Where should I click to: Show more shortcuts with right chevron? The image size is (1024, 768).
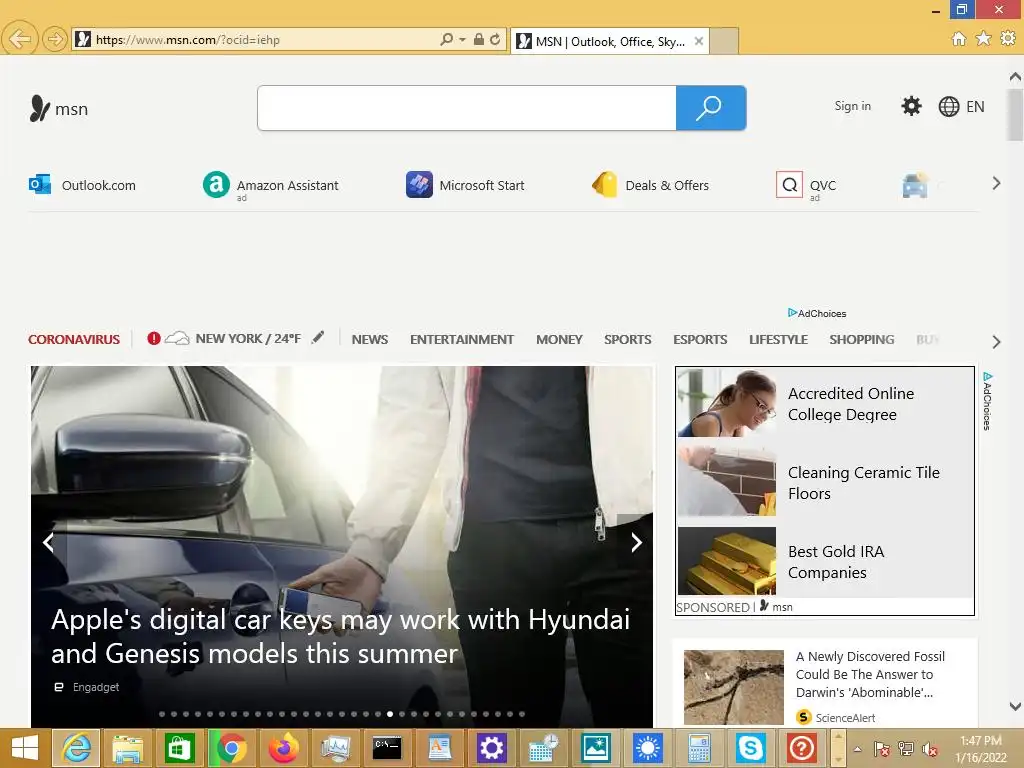[x=996, y=184]
